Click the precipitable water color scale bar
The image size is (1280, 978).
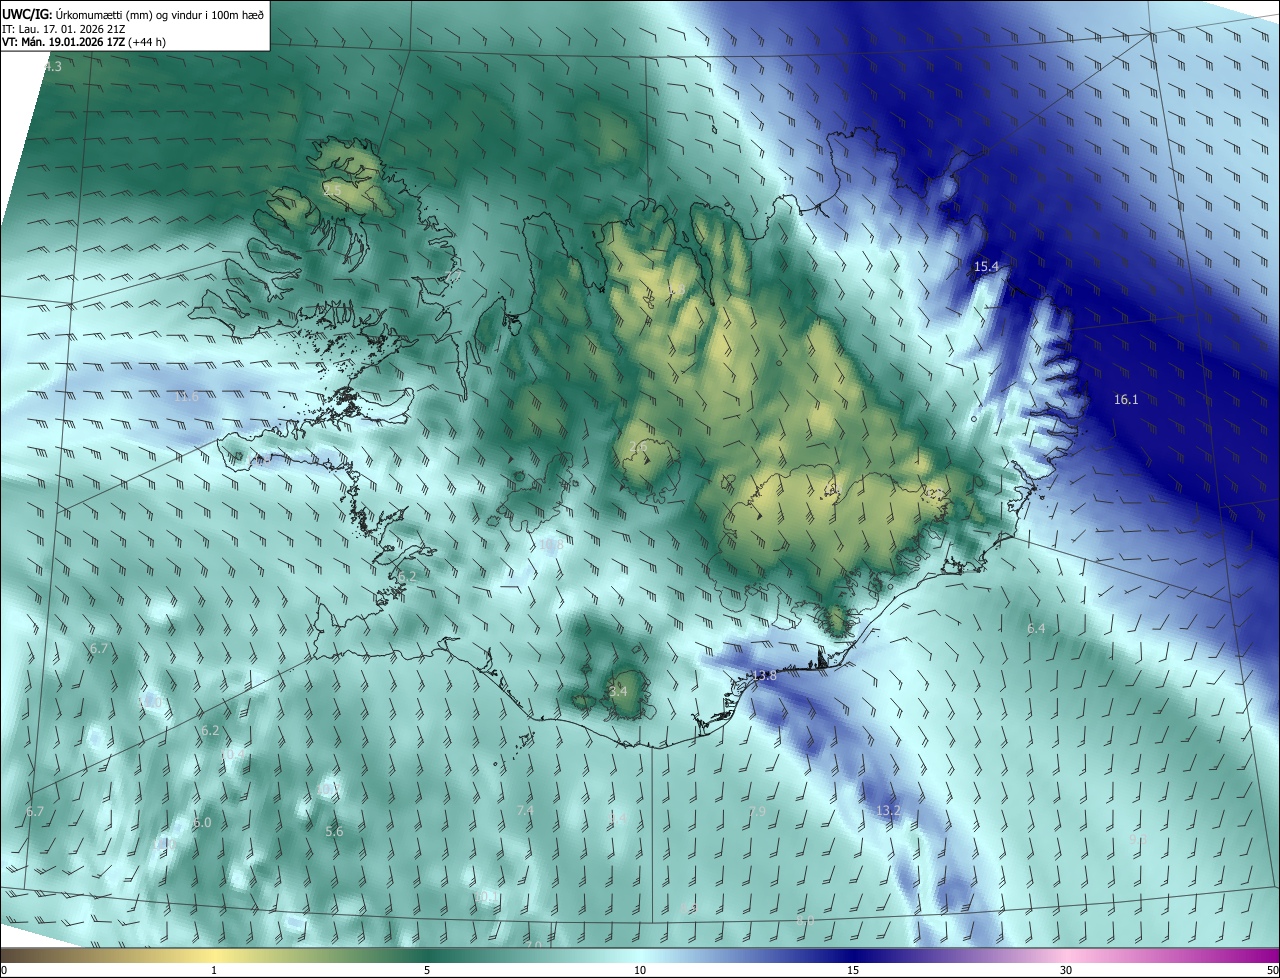point(640,956)
